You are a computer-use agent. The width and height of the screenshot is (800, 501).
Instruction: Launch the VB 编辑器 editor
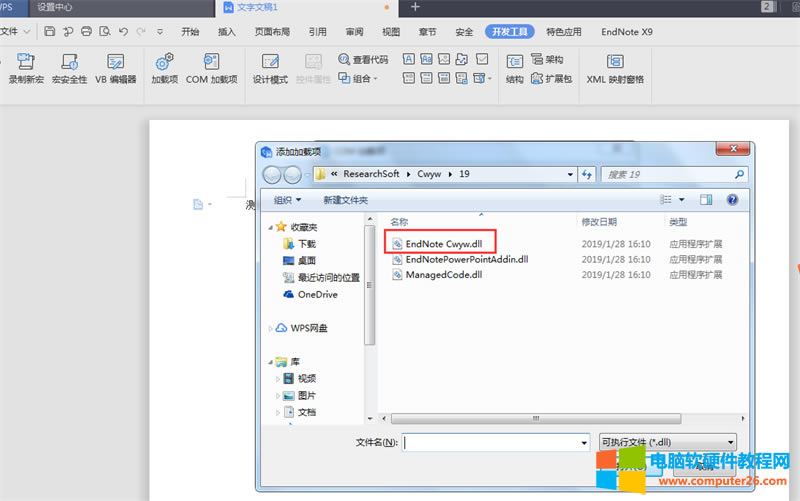point(115,62)
